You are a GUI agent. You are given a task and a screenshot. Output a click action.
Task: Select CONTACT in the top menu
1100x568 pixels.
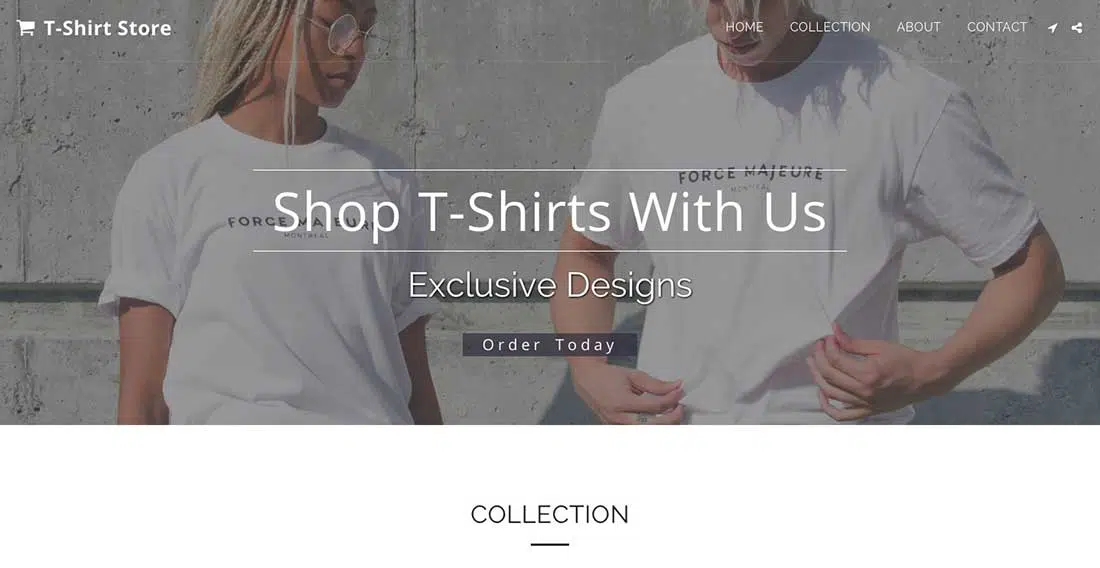tap(997, 27)
